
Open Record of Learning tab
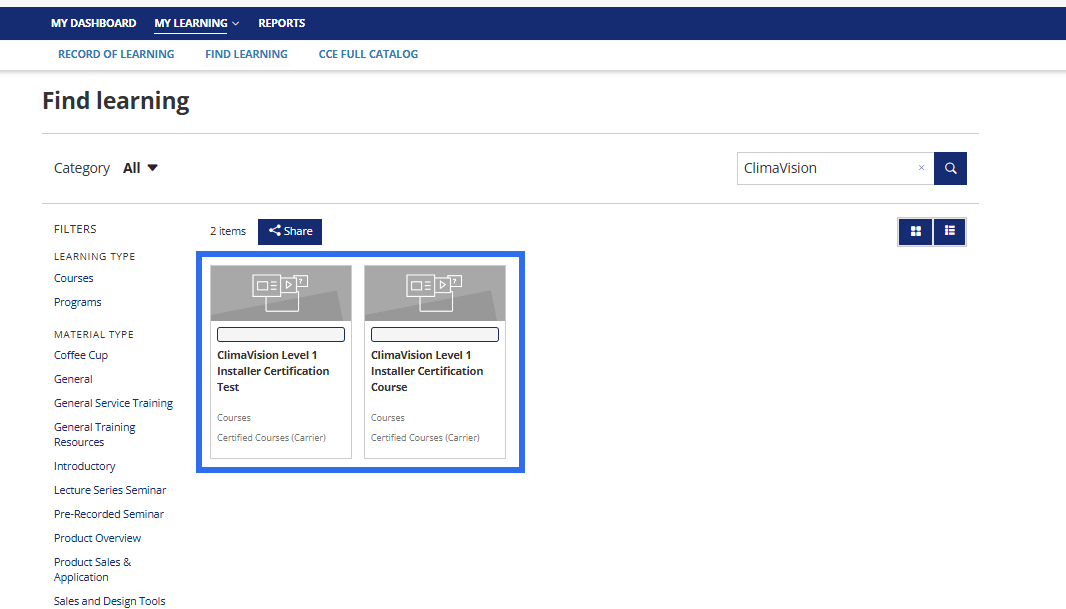(116, 54)
